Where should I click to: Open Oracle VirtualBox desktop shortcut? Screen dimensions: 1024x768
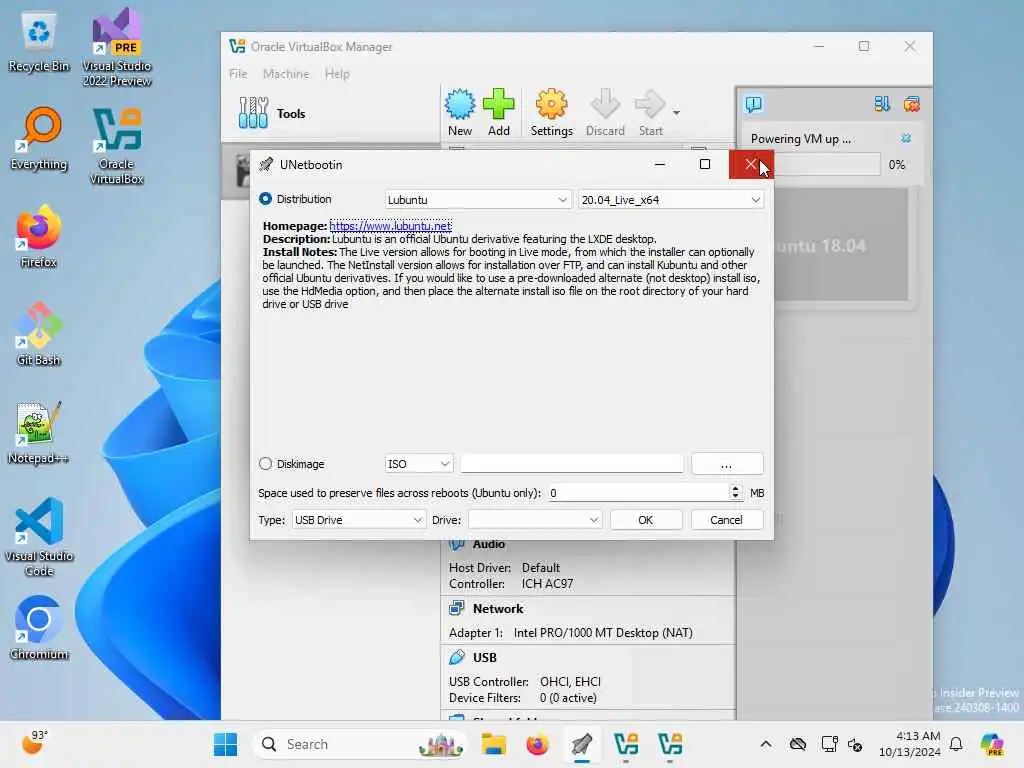[116, 145]
